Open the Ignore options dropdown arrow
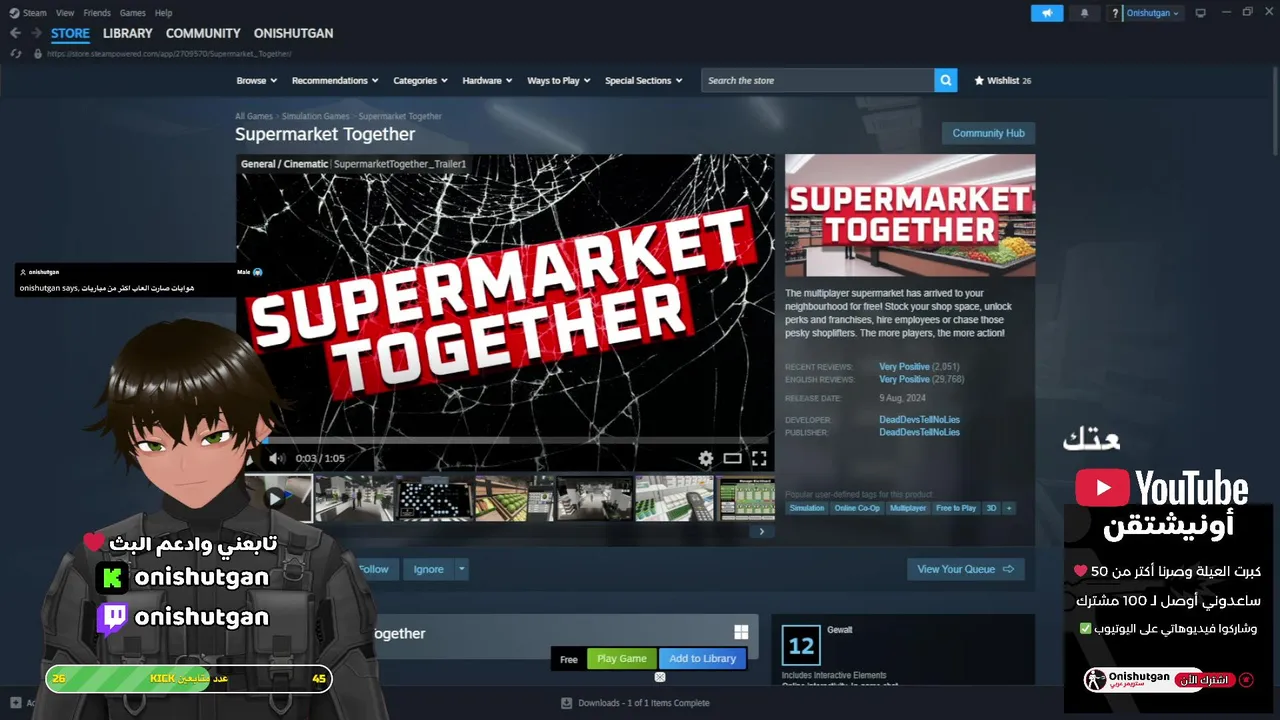The image size is (1280, 720). click(461, 569)
